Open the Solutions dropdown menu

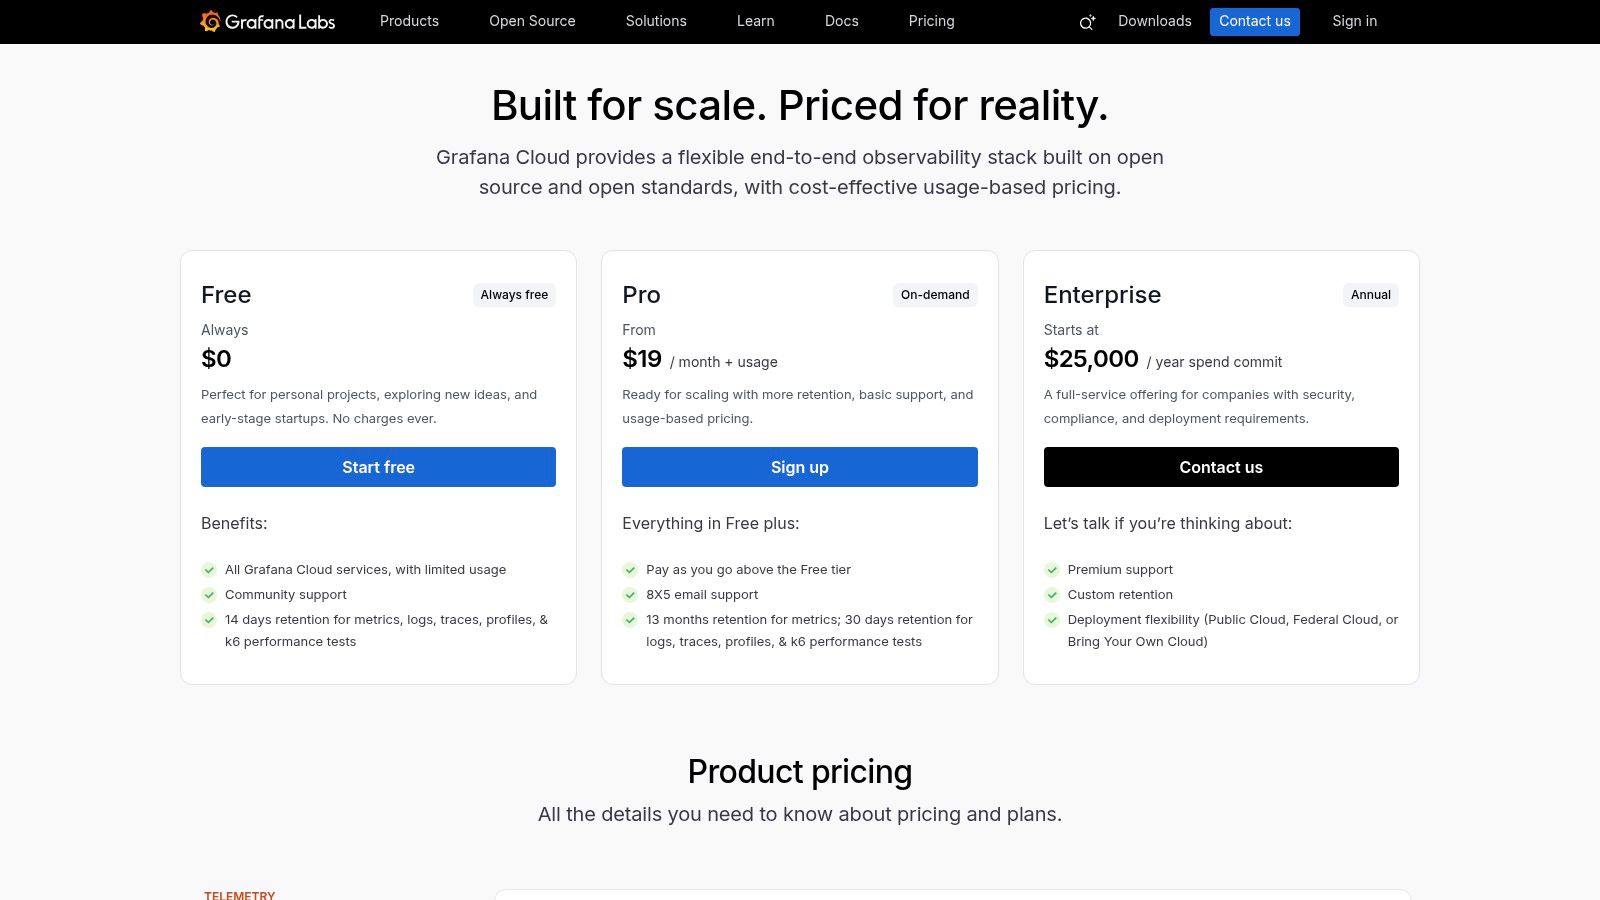(x=656, y=21)
